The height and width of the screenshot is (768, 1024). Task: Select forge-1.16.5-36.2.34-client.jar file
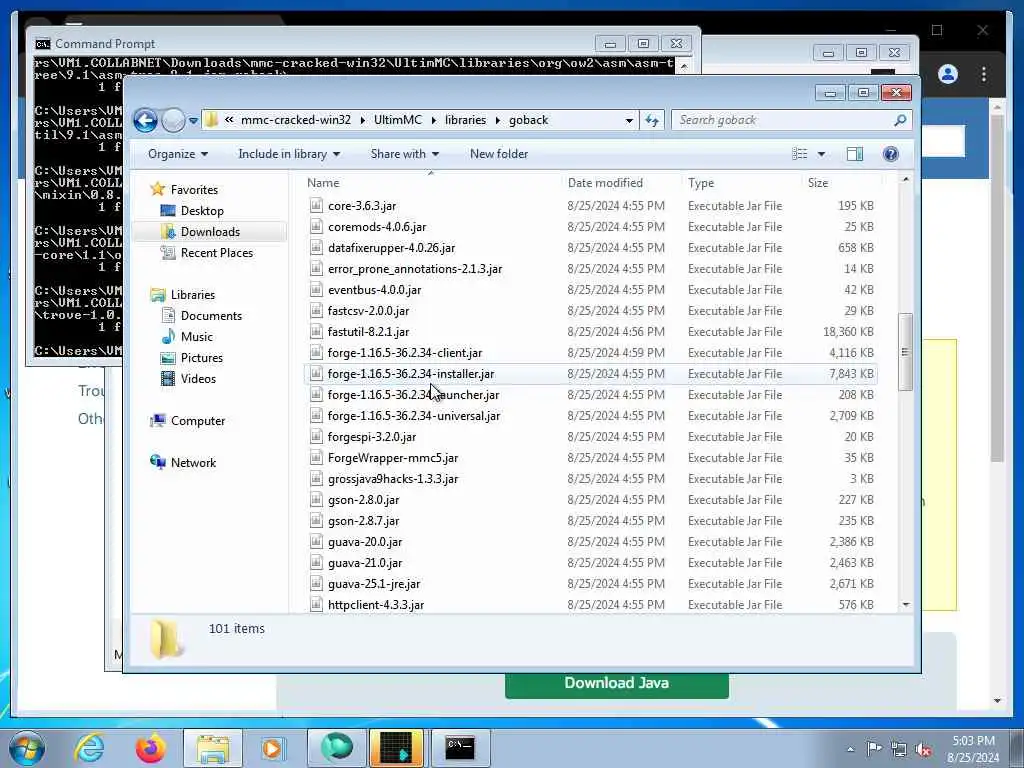[x=405, y=353]
